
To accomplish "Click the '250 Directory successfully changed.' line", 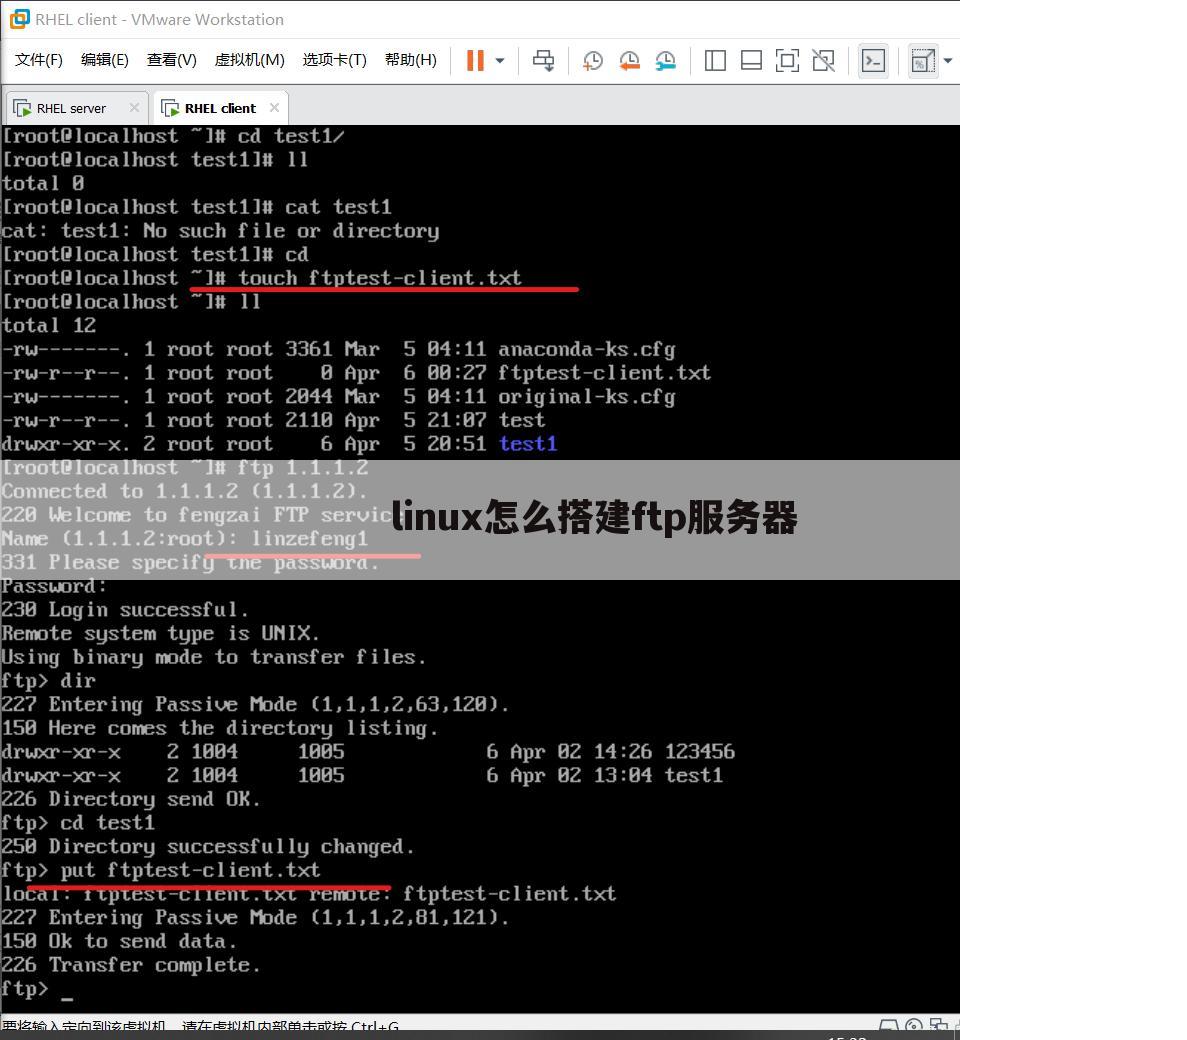I will [208, 846].
